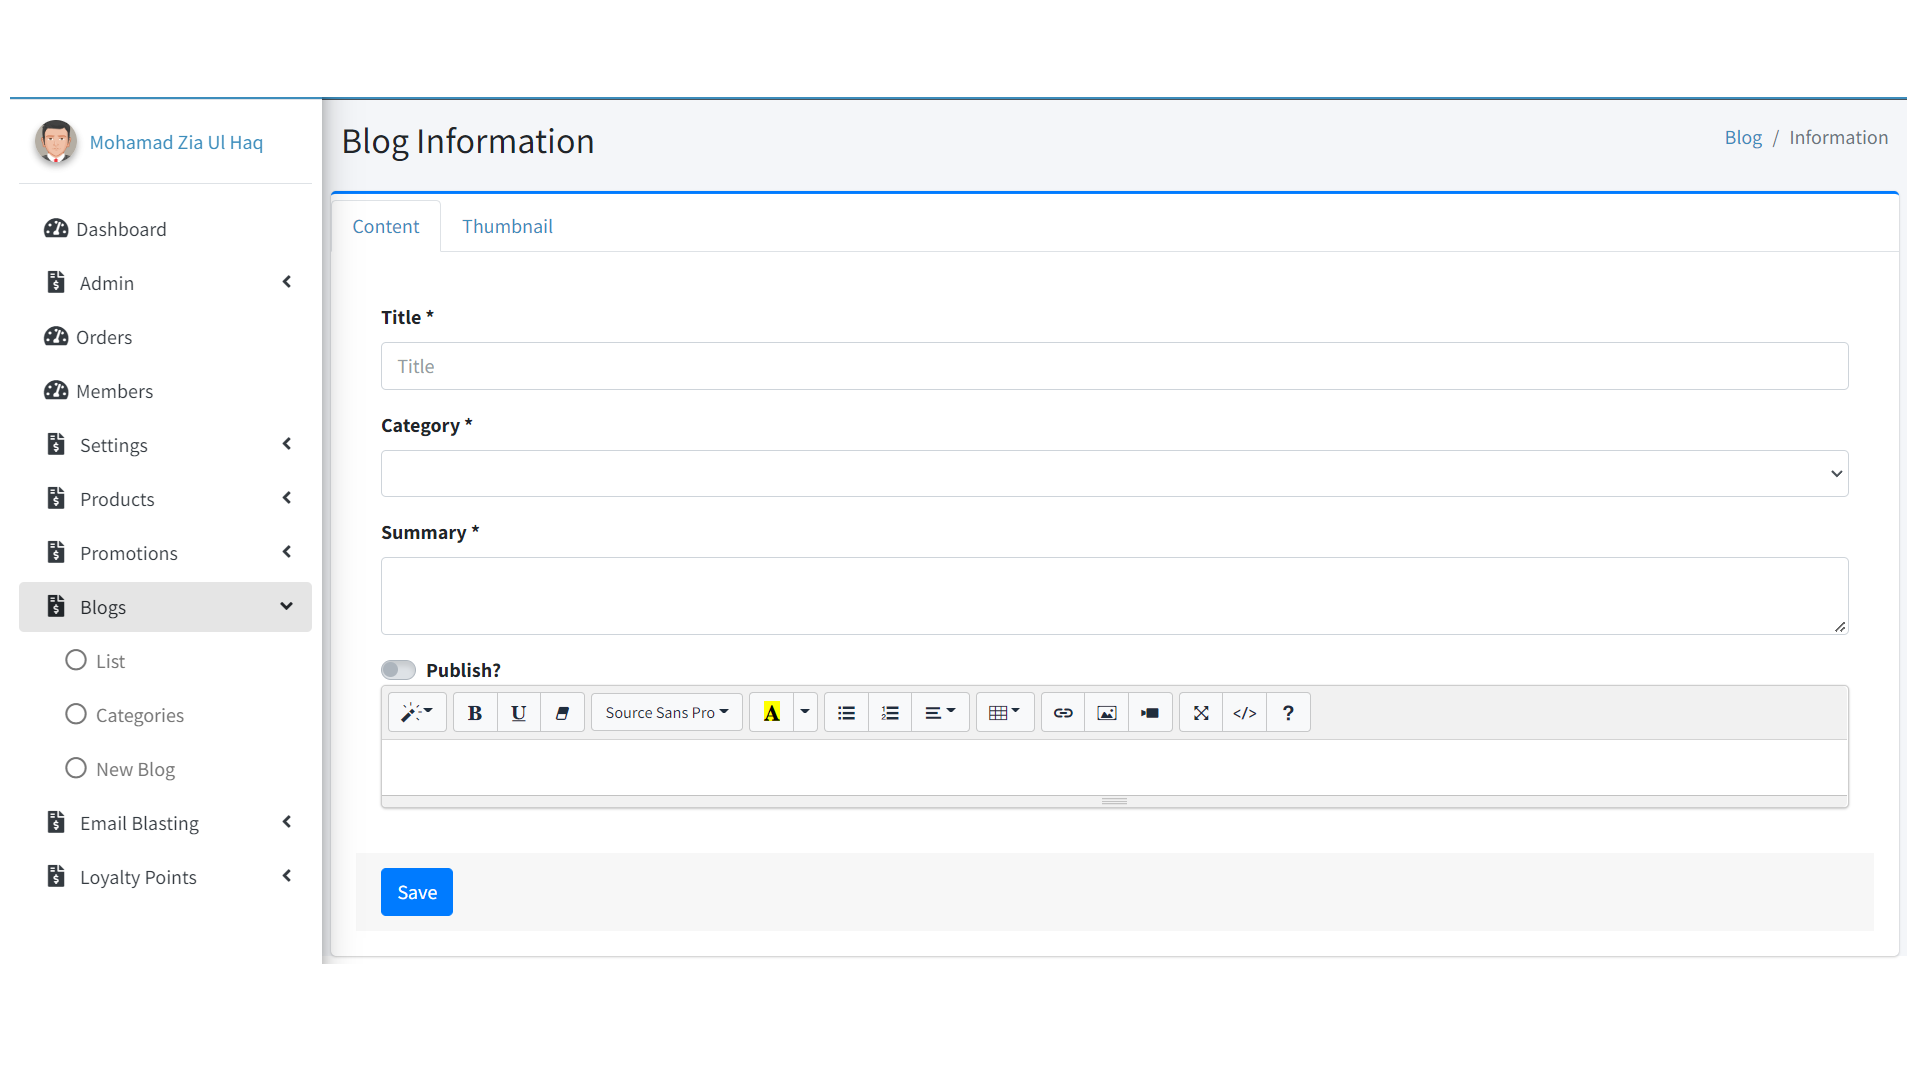Switch to the Thumbnail tab
1920x1080 pixels.
pos(507,227)
